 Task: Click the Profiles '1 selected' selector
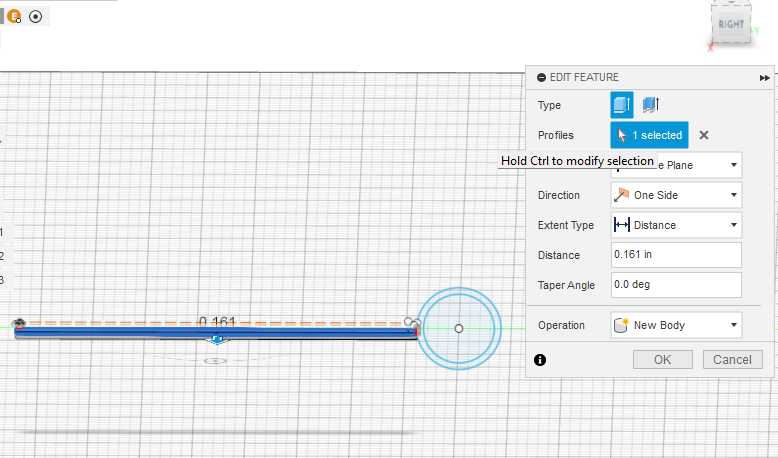649,135
